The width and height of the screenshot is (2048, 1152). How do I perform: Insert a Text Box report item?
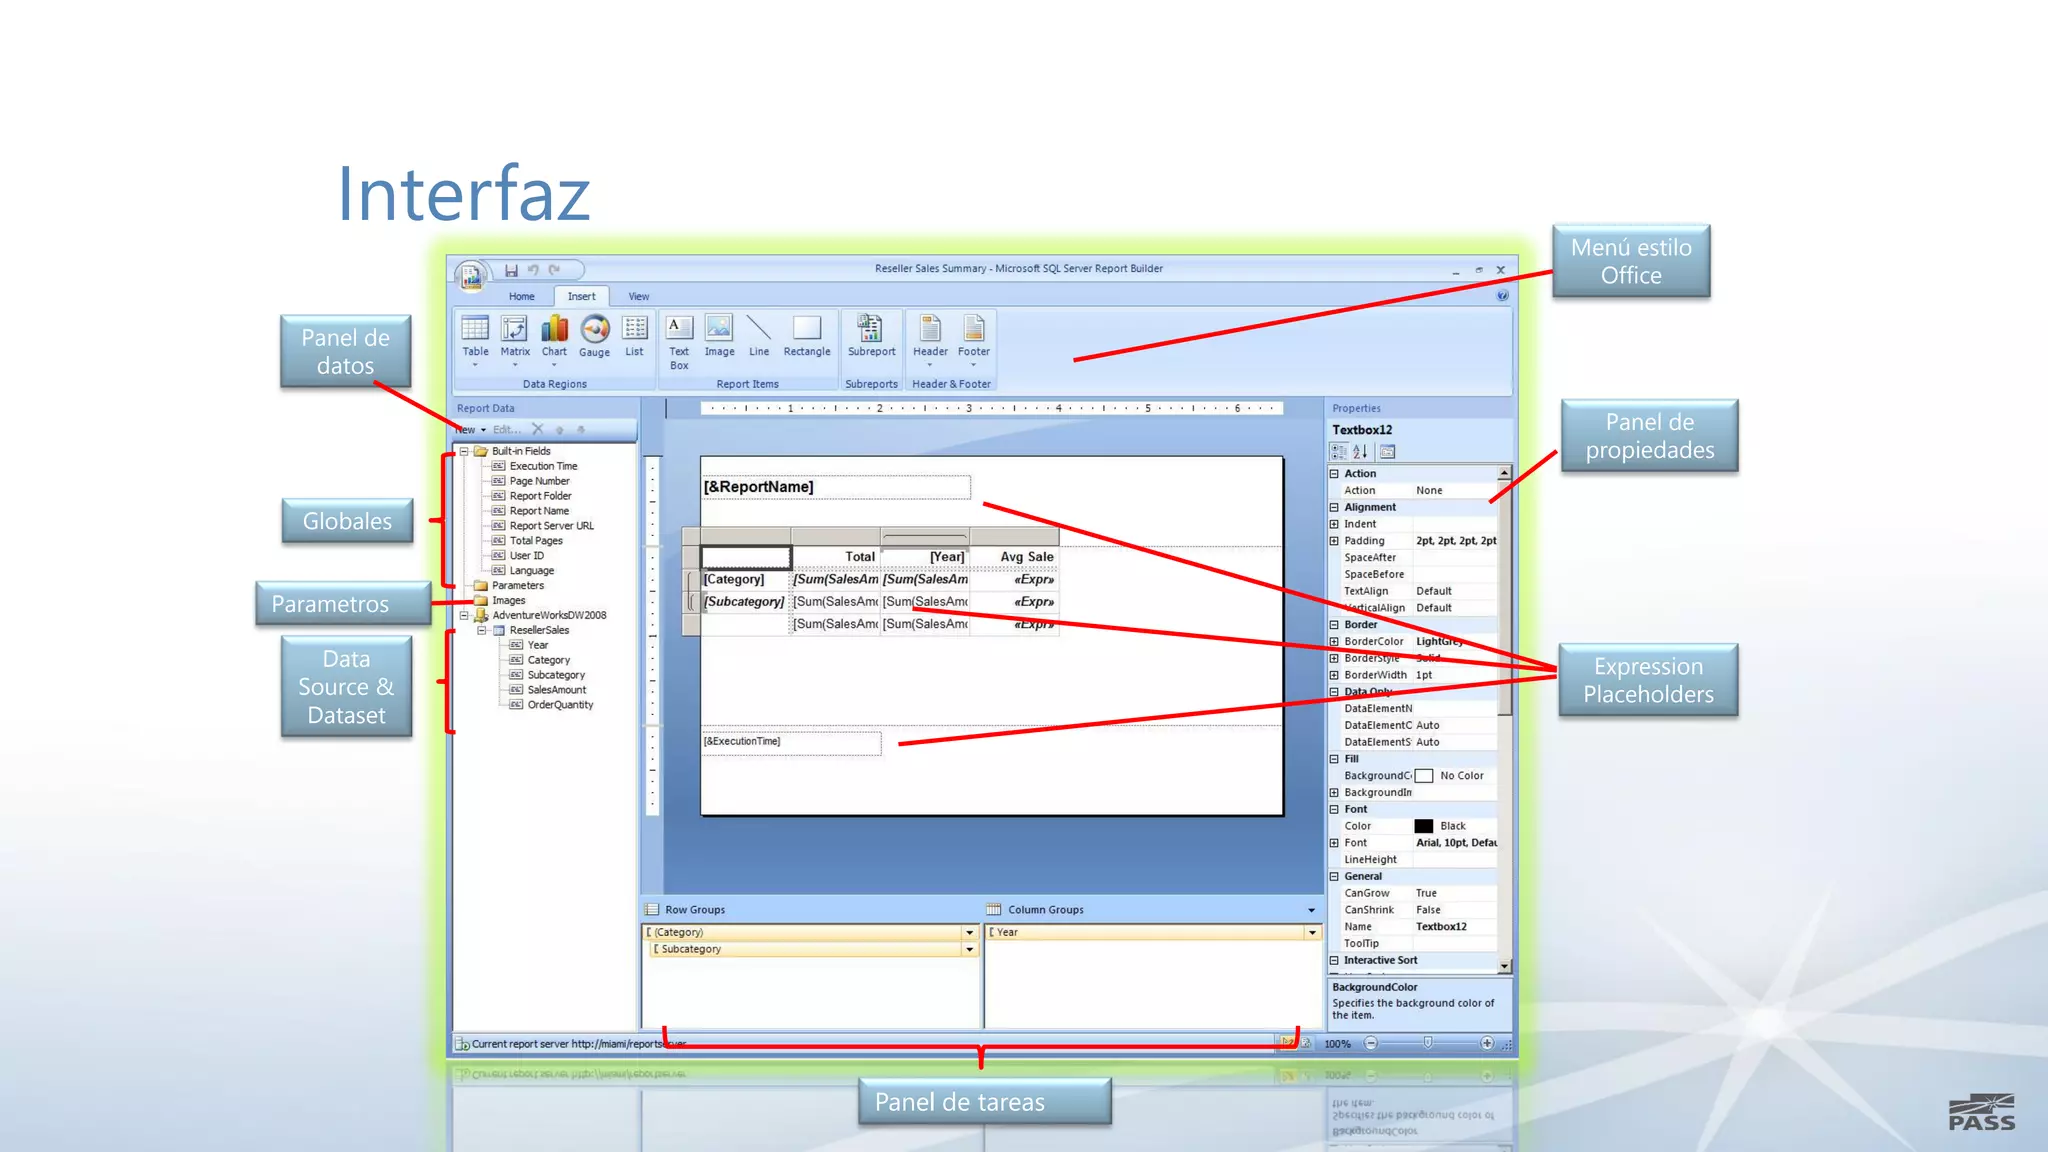pyautogui.click(x=679, y=343)
